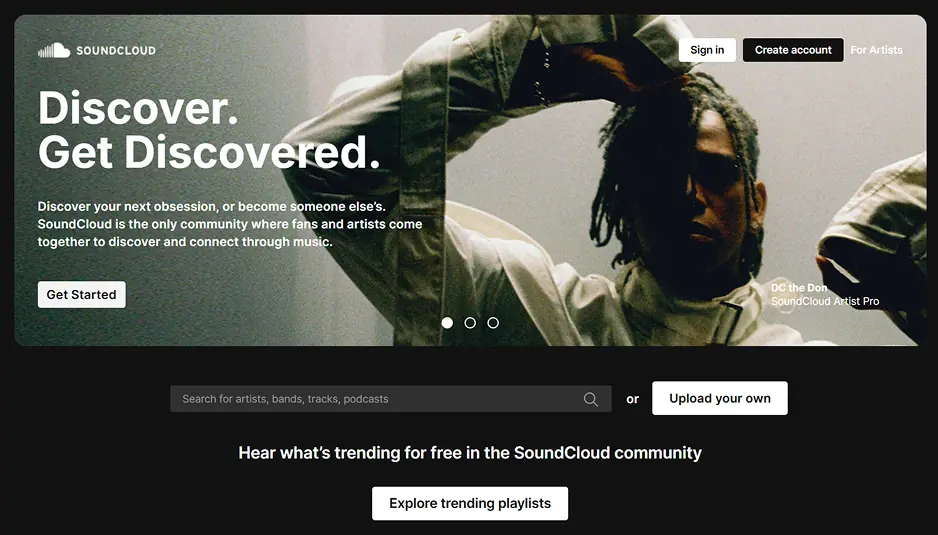Click the SoundCloud cloud logo icon
Image resolution: width=938 pixels, height=535 pixels.
click(54, 50)
